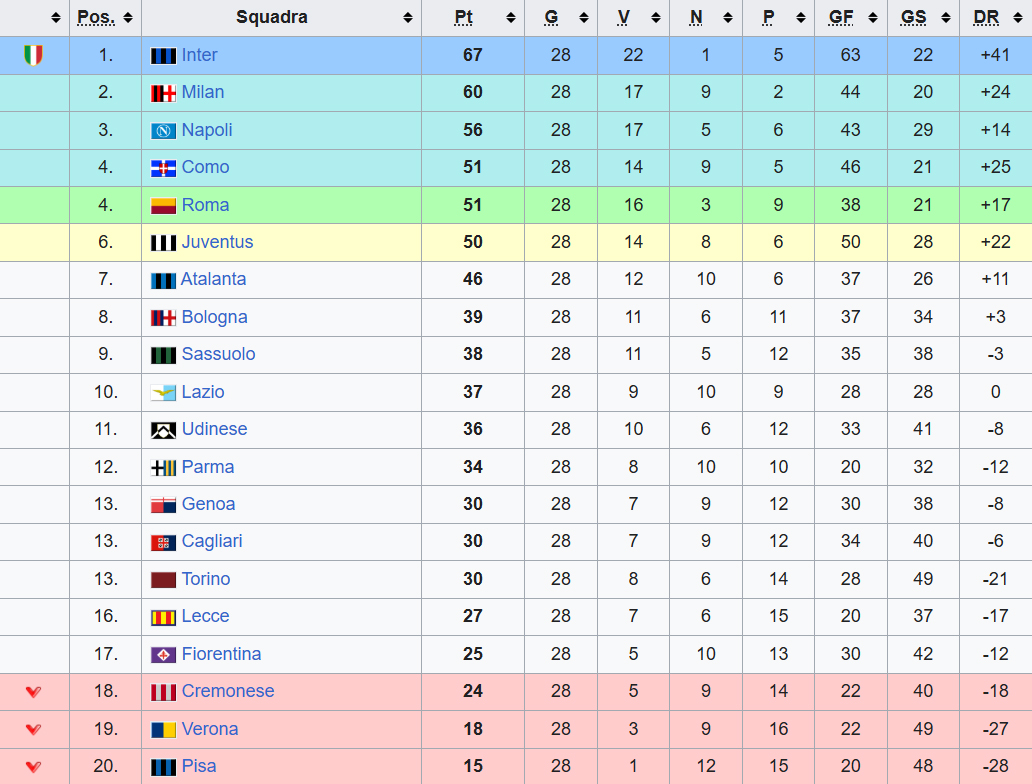The width and height of the screenshot is (1032, 784).
Task: Open the Juventus team link
Action: pyautogui.click(x=217, y=242)
